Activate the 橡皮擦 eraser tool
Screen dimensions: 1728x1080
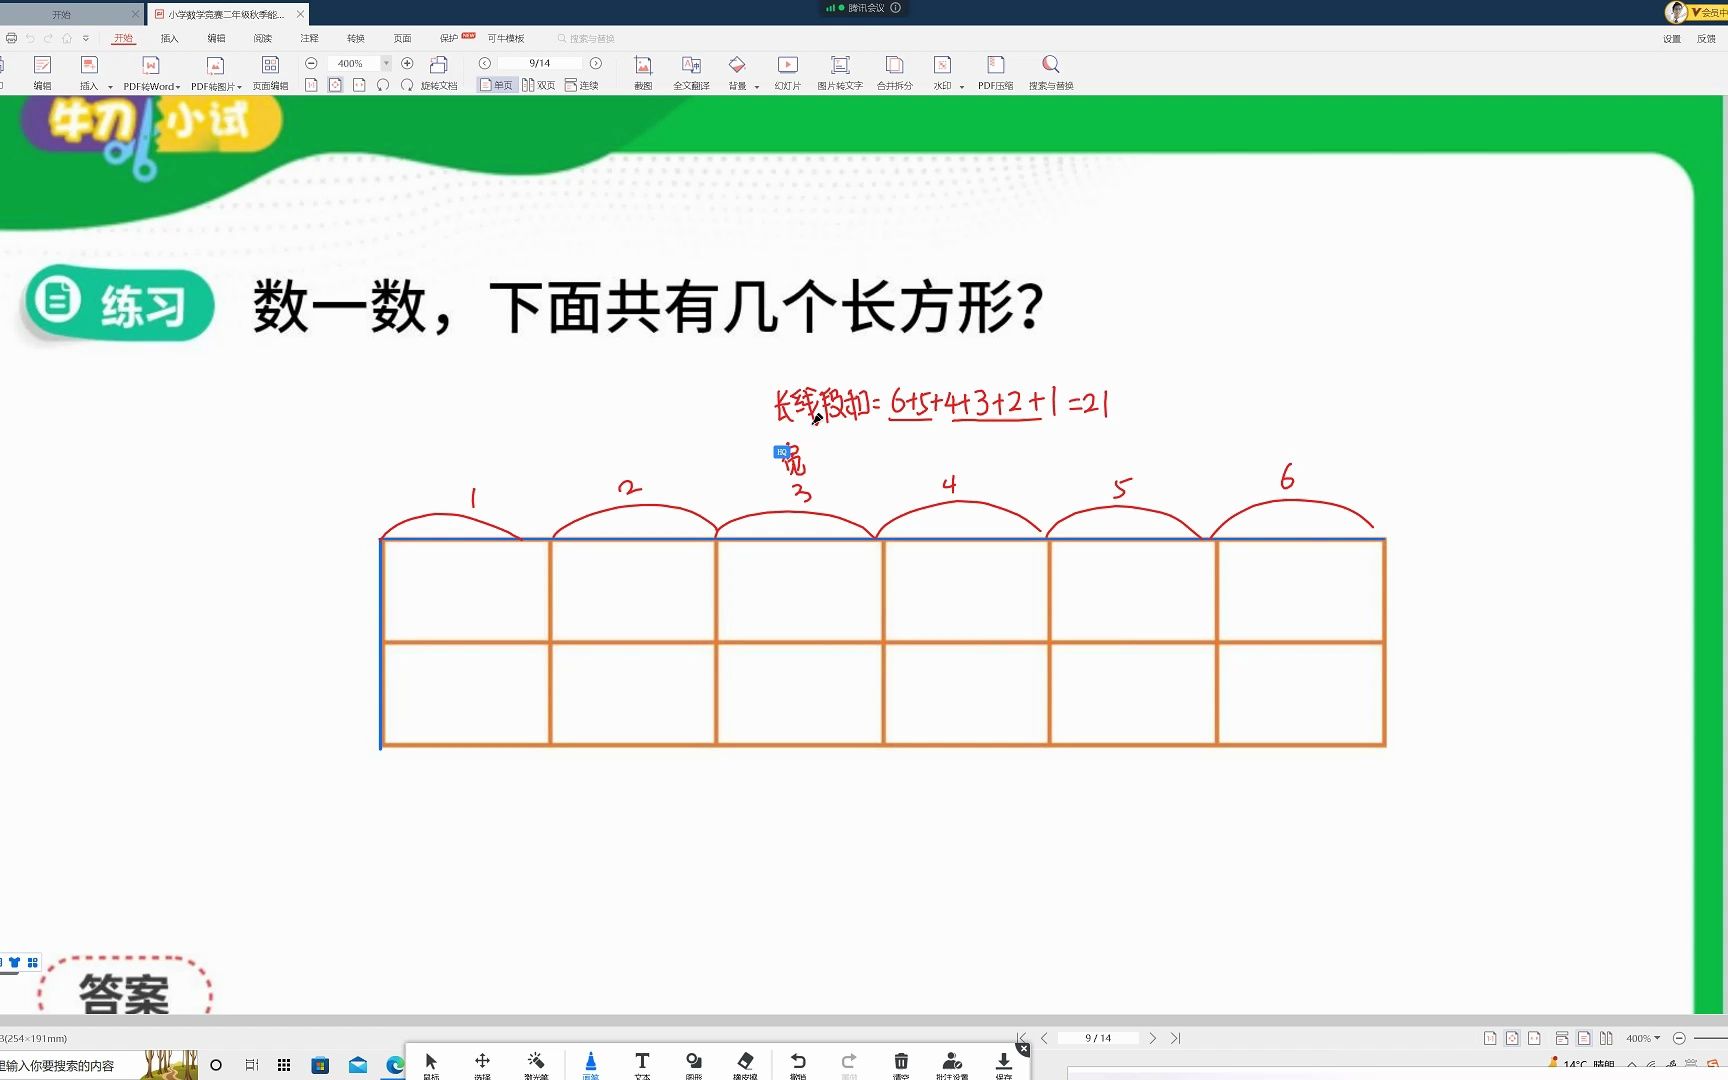pyautogui.click(x=746, y=1062)
